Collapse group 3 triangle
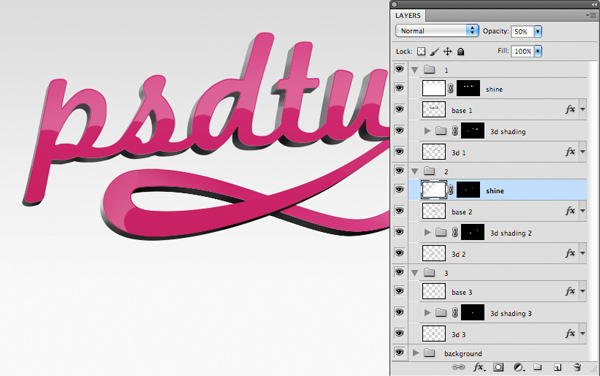 (x=415, y=273)
